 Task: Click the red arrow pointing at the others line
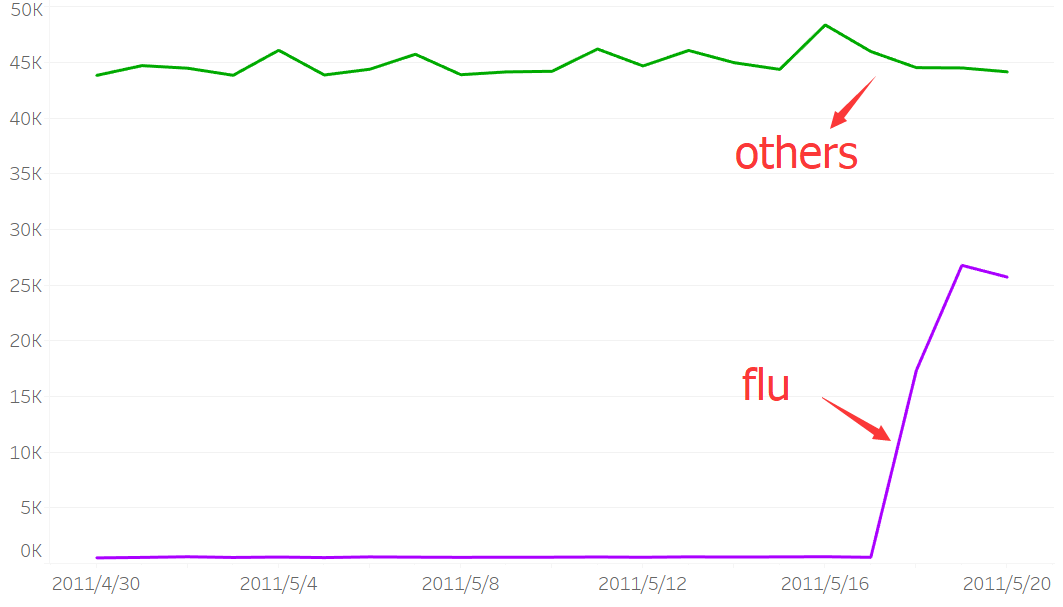click(x=853, y=102)
